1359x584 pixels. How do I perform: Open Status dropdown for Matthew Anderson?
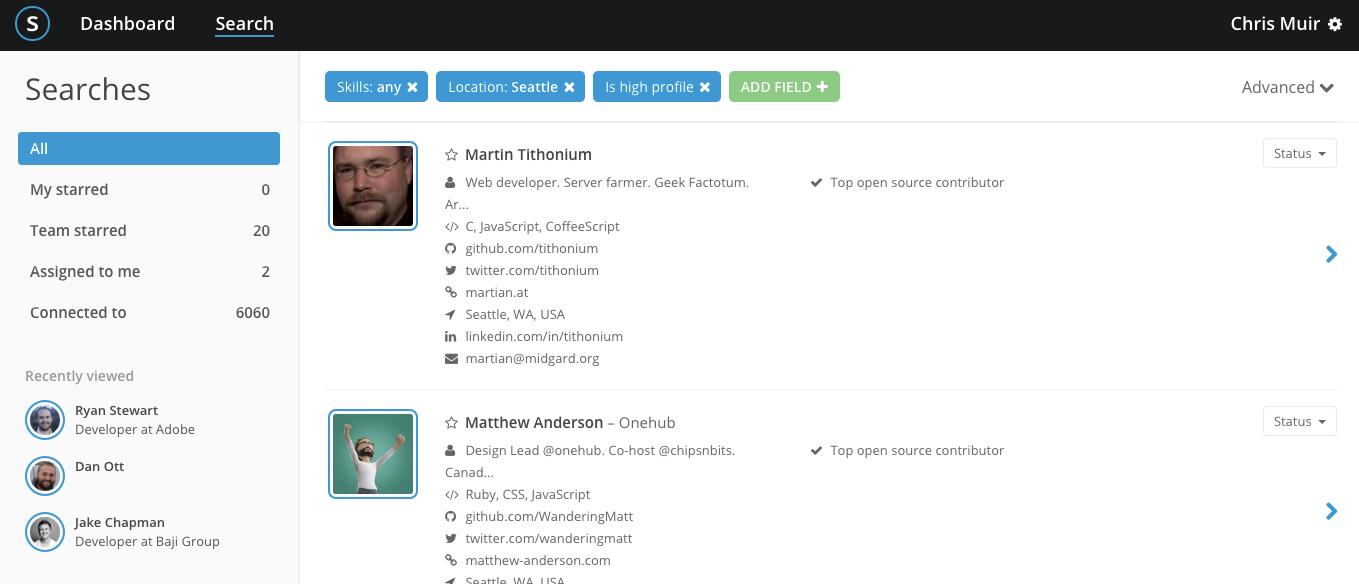(1300, 421)
